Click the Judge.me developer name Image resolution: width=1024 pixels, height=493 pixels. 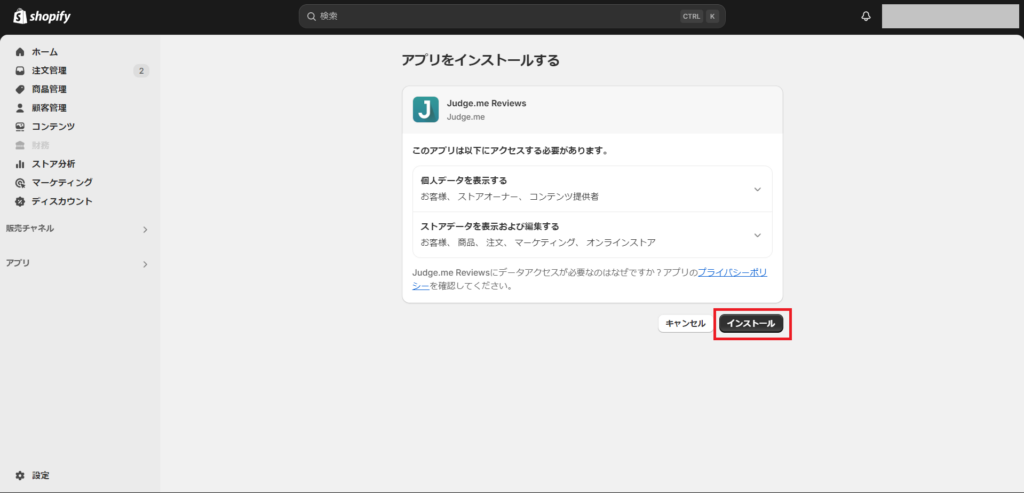tap(466, 118)
